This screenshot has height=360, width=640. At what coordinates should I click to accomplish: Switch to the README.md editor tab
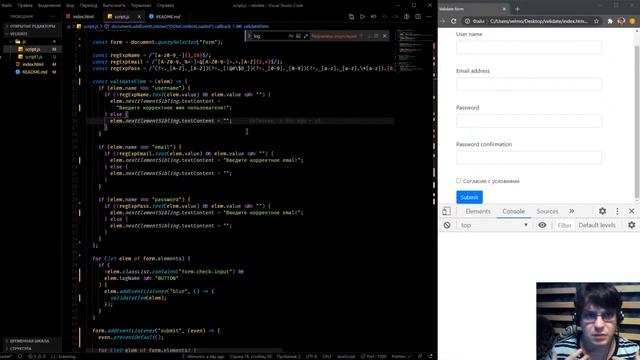point(165,17)
